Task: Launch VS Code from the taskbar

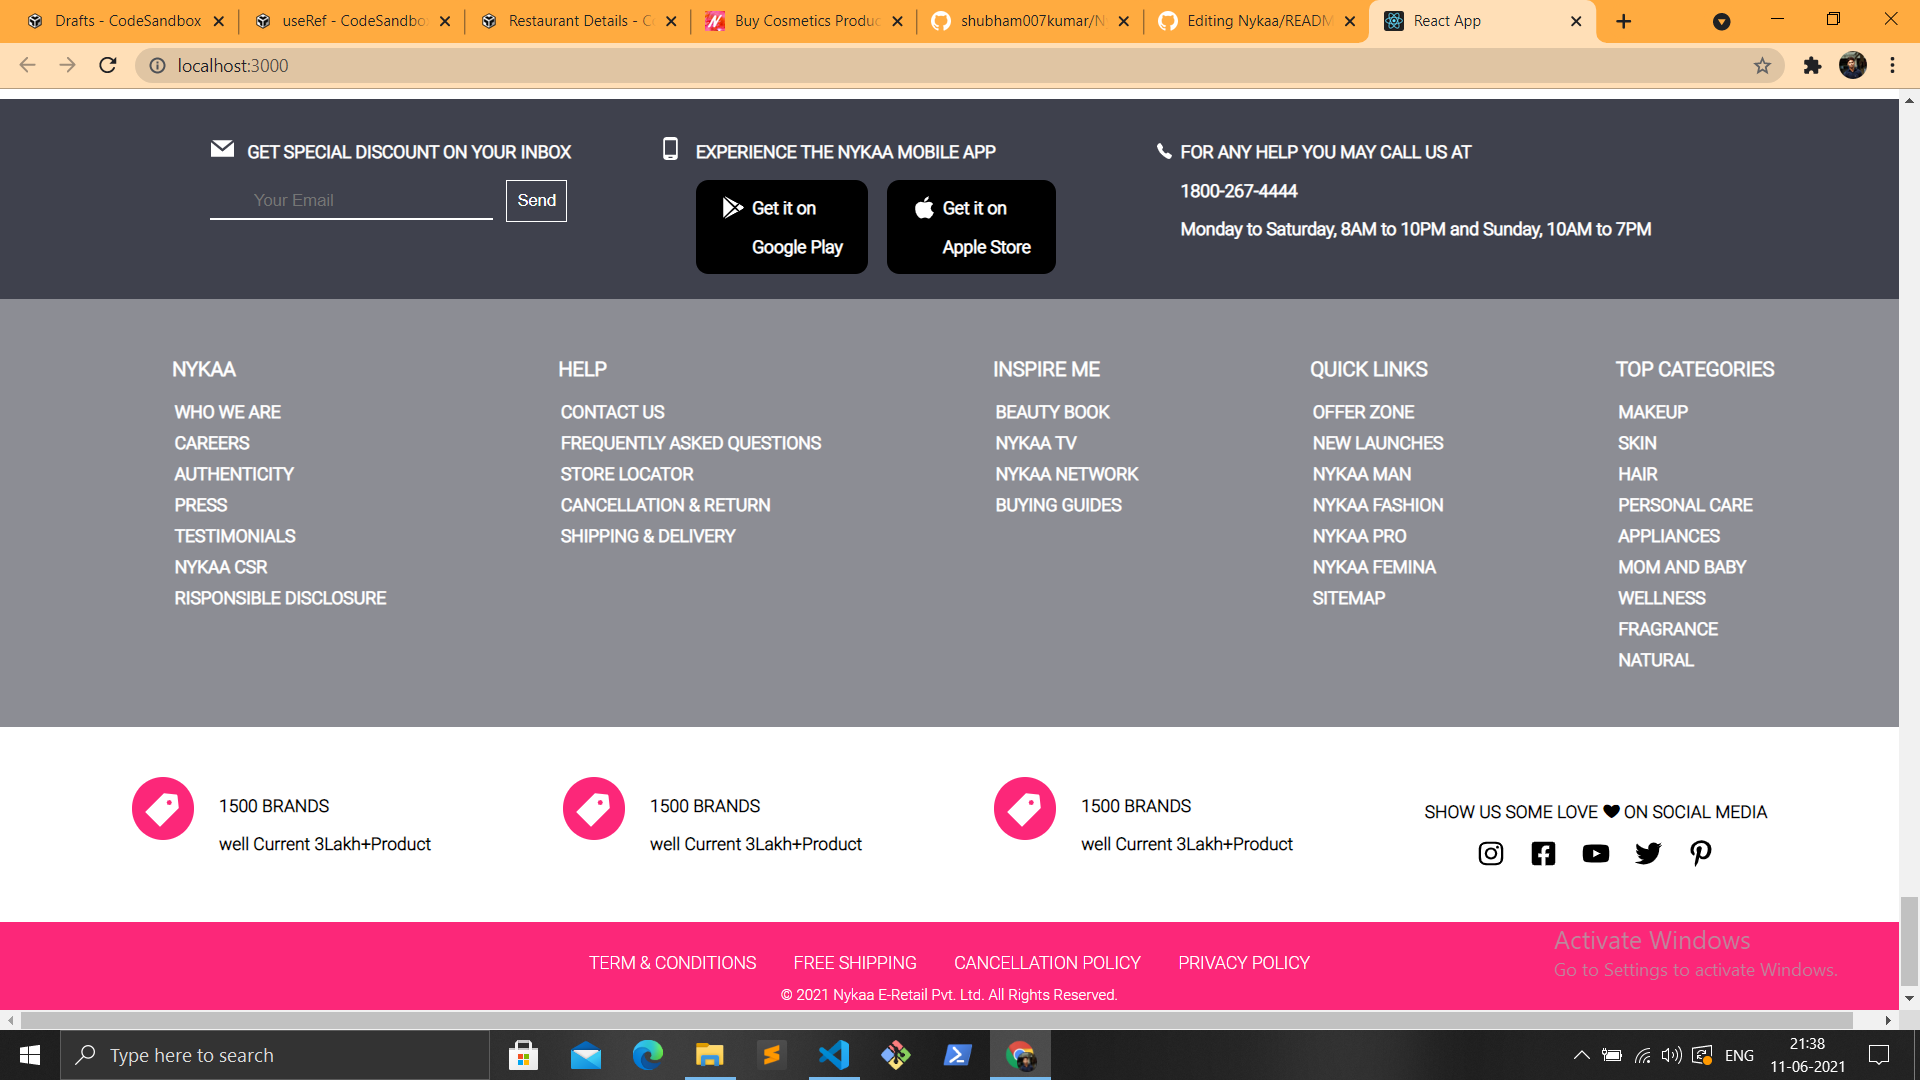Action: point(833,1055)
